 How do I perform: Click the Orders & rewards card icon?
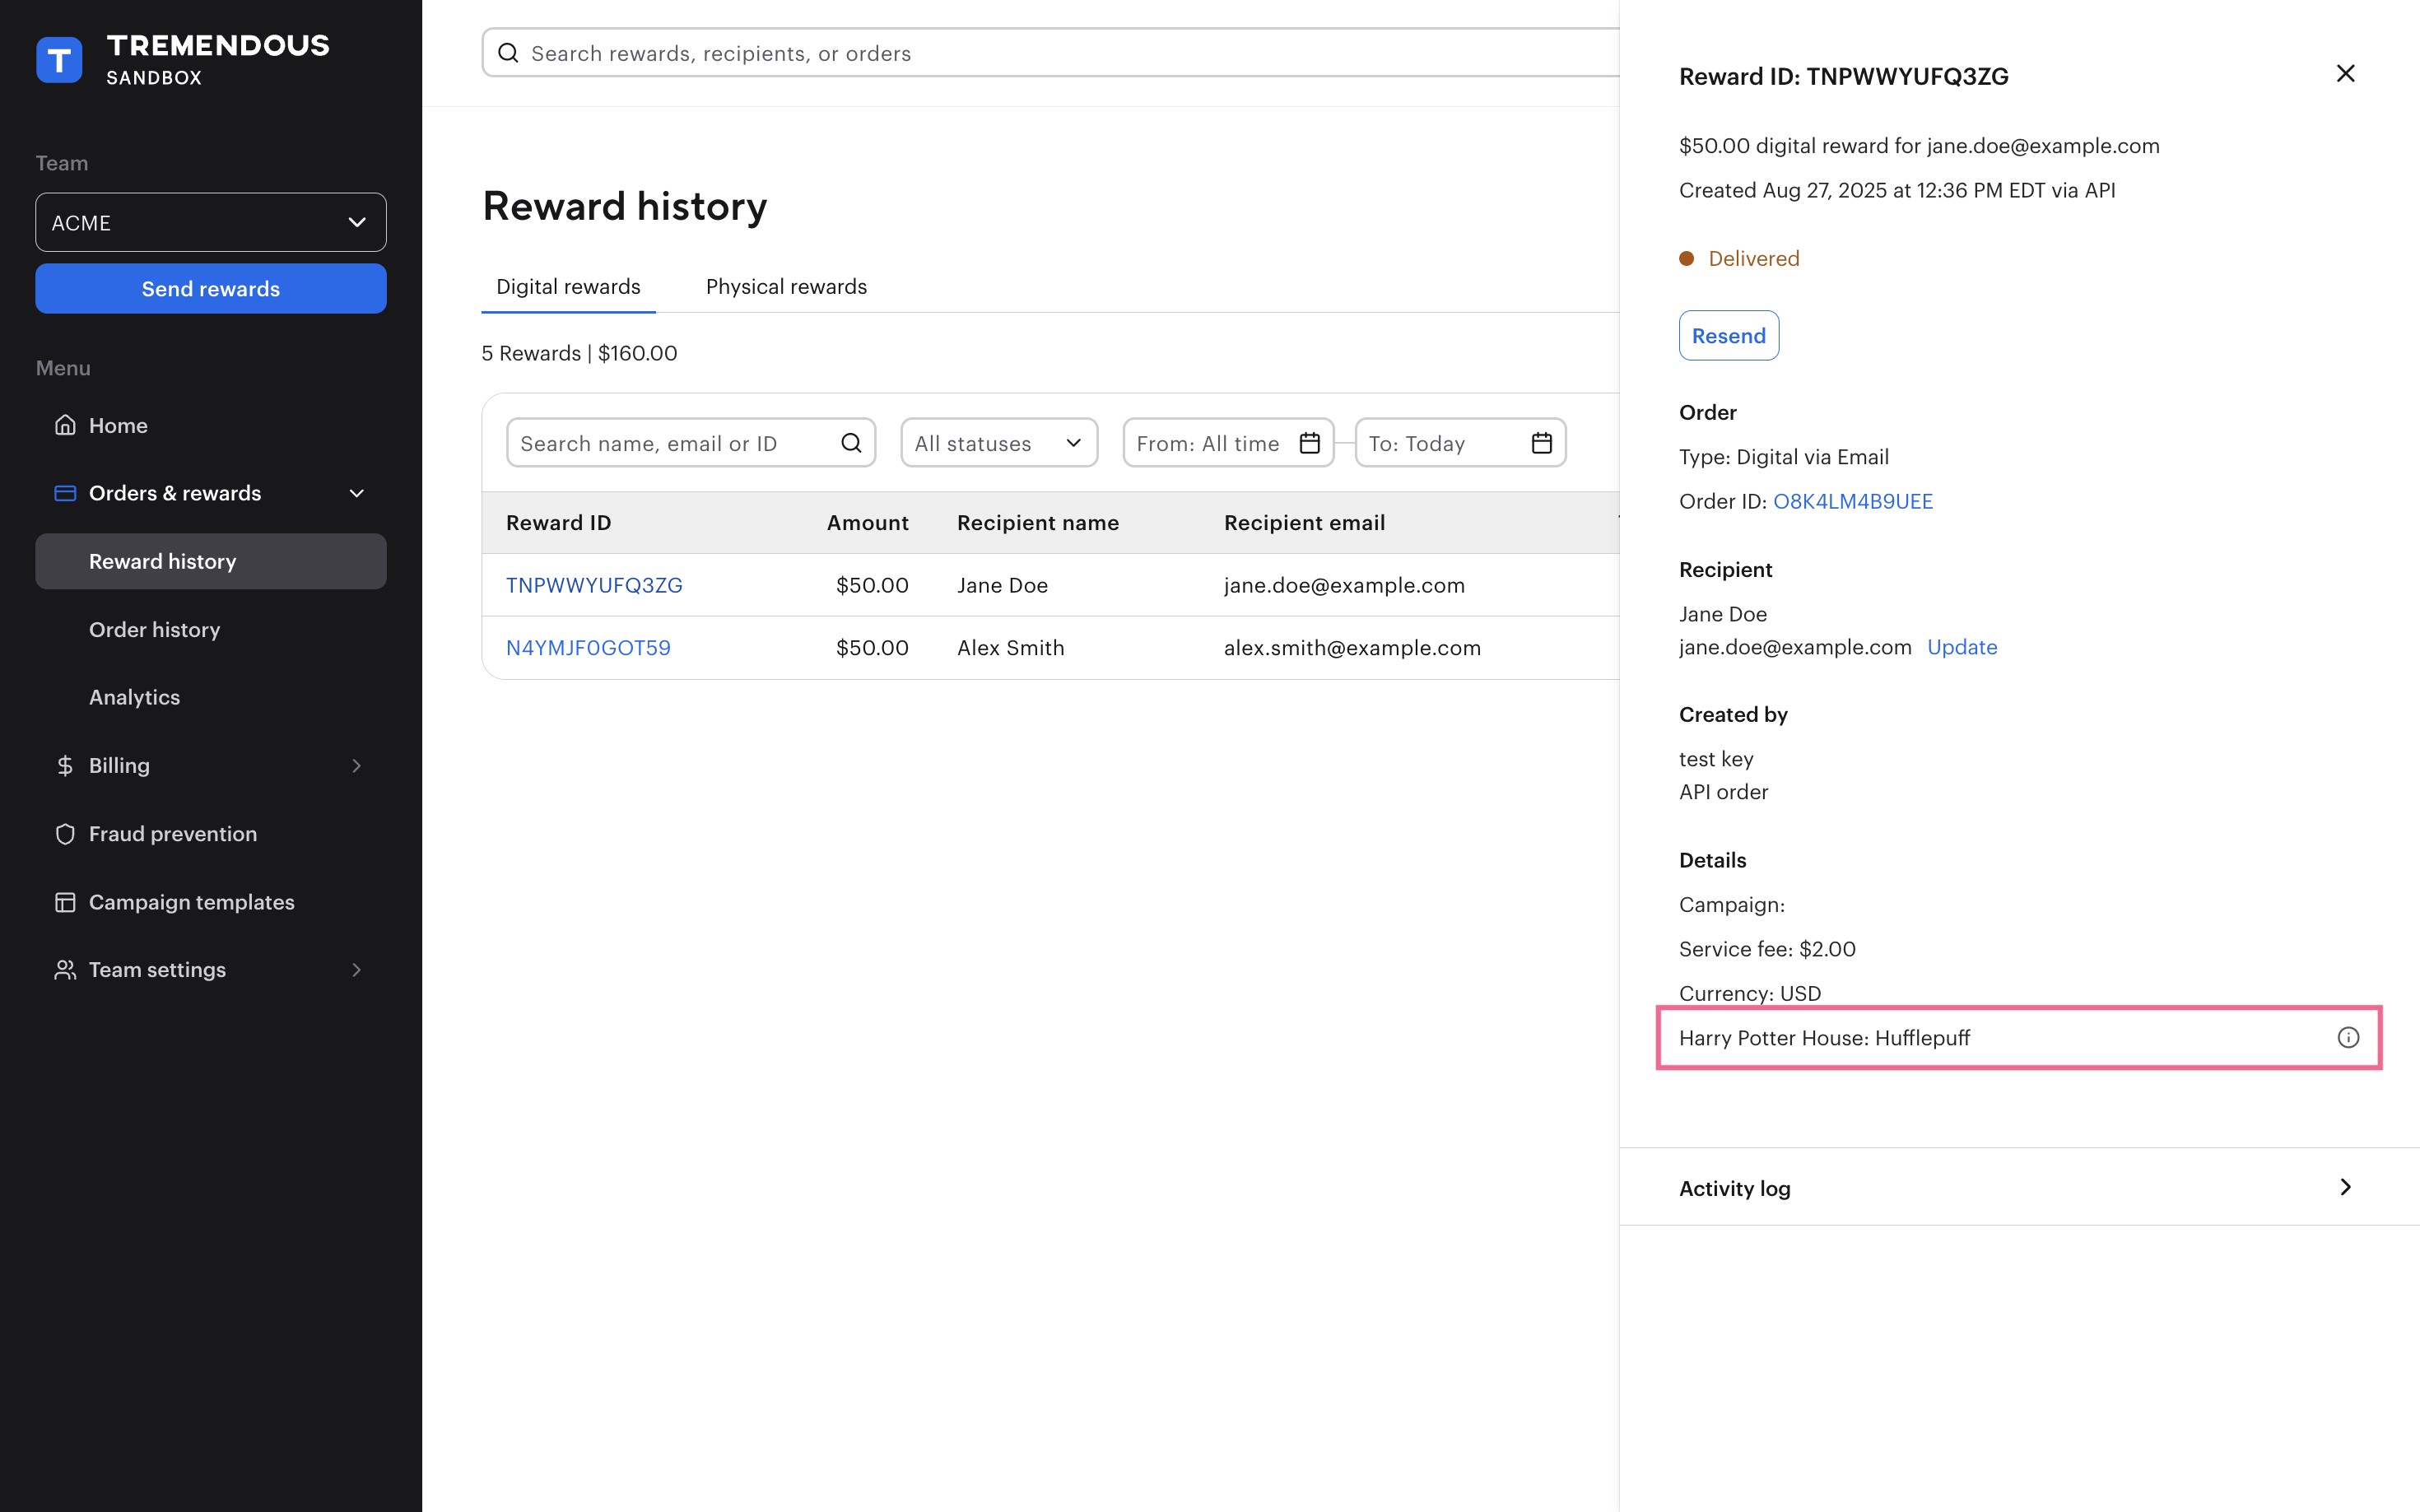65,493
